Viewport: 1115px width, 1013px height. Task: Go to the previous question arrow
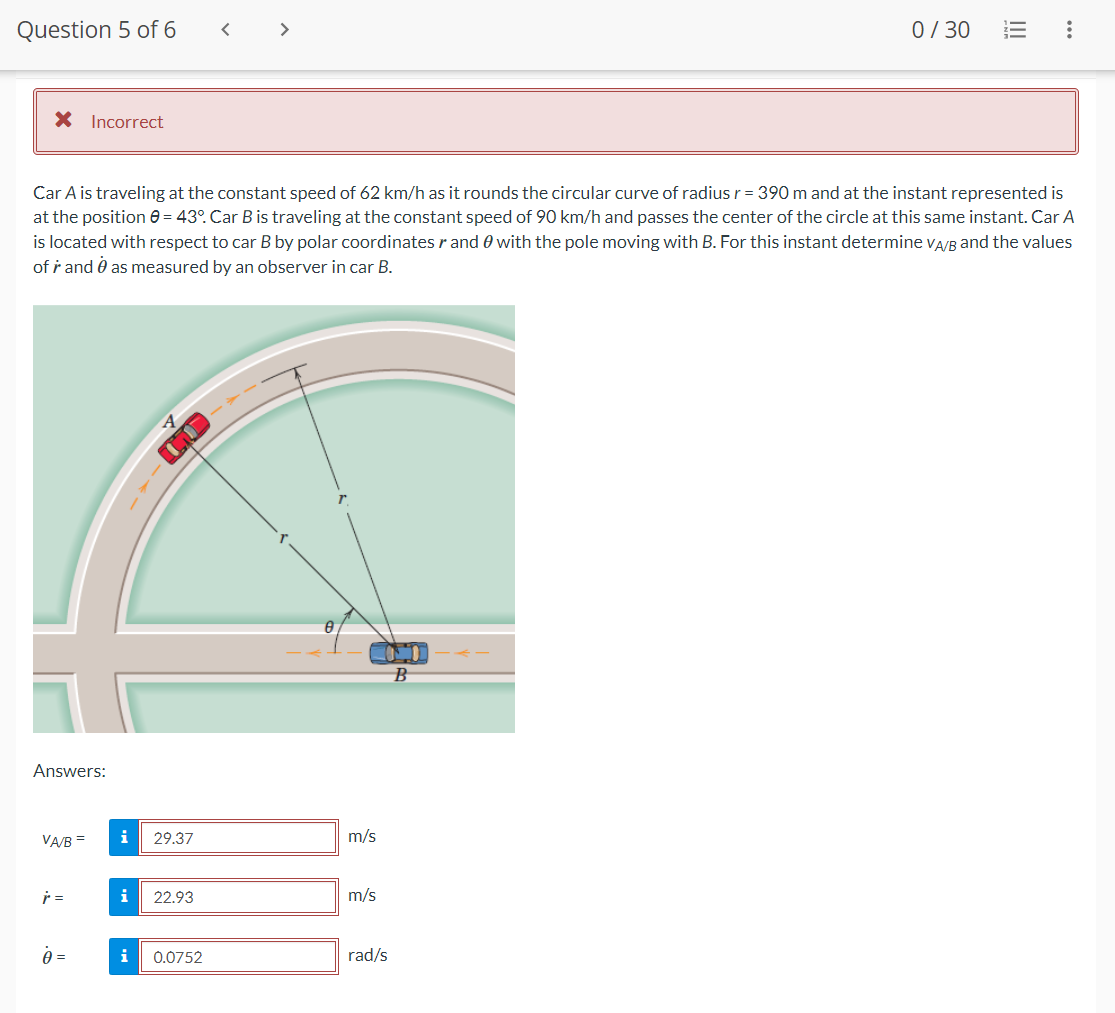coord(225,29)
